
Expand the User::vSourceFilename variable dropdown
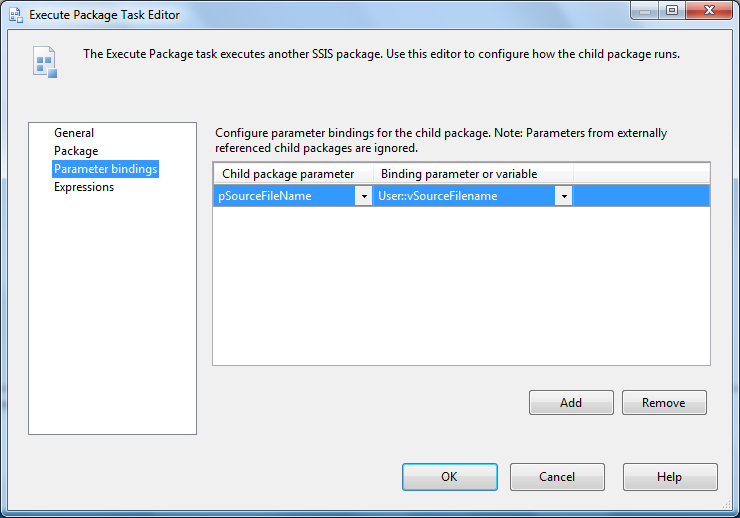click(x=563, y=196)
